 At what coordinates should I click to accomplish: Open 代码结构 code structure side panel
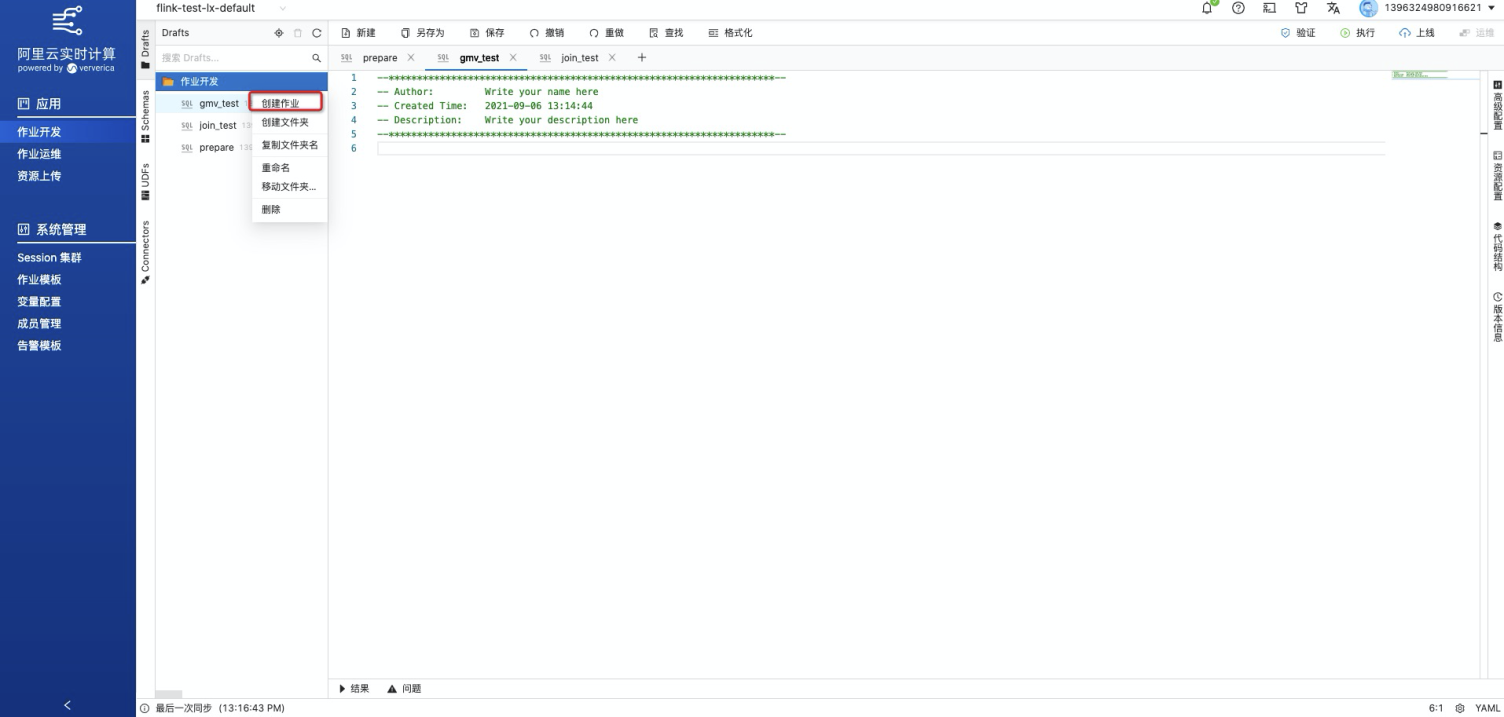point(1497,246)
